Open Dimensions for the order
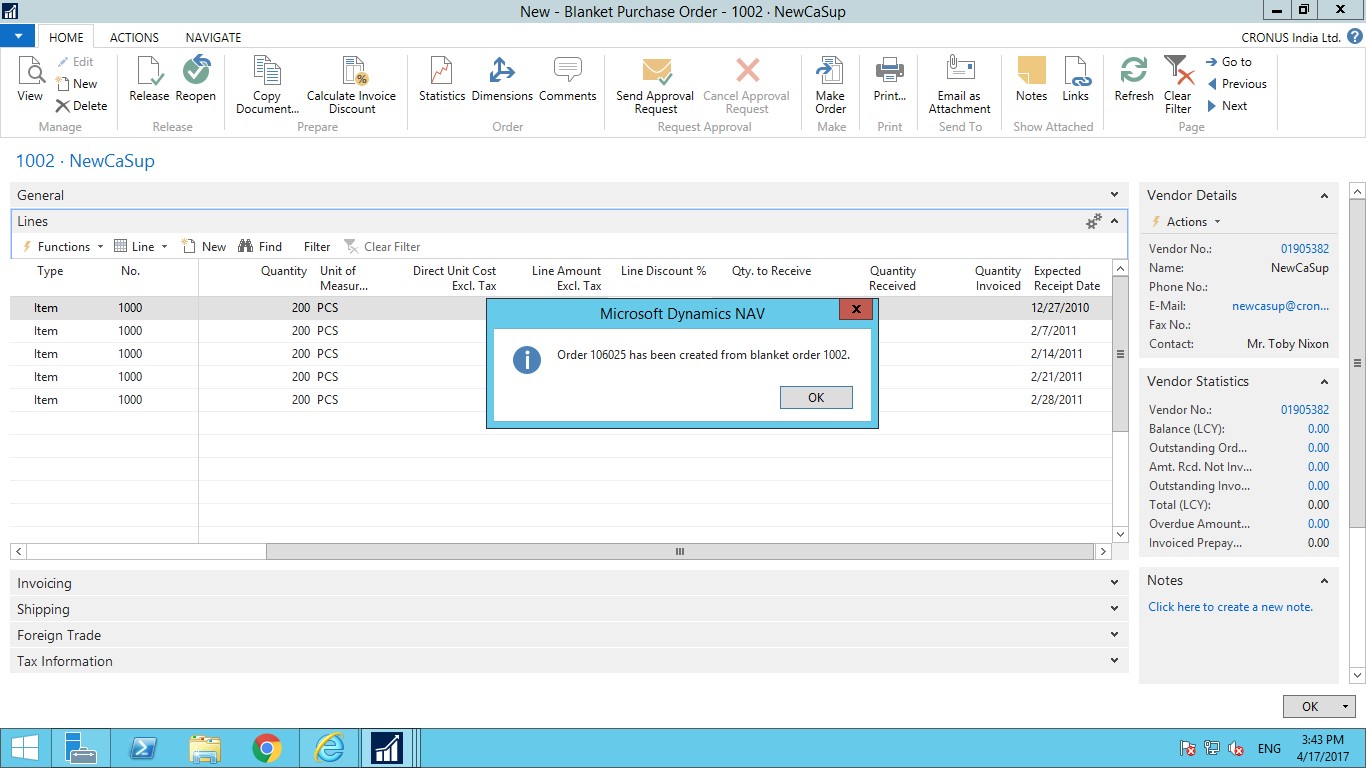The image size is (1366, 768). [x=502, y=79]
